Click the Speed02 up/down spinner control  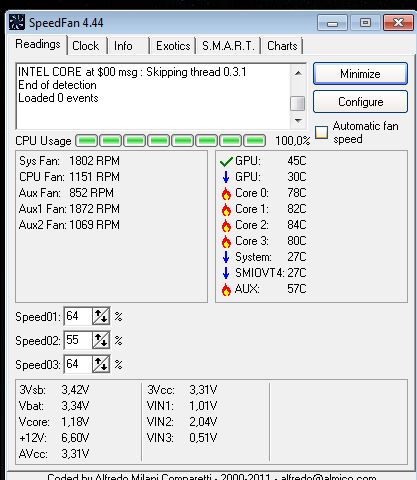click(101, 340)
